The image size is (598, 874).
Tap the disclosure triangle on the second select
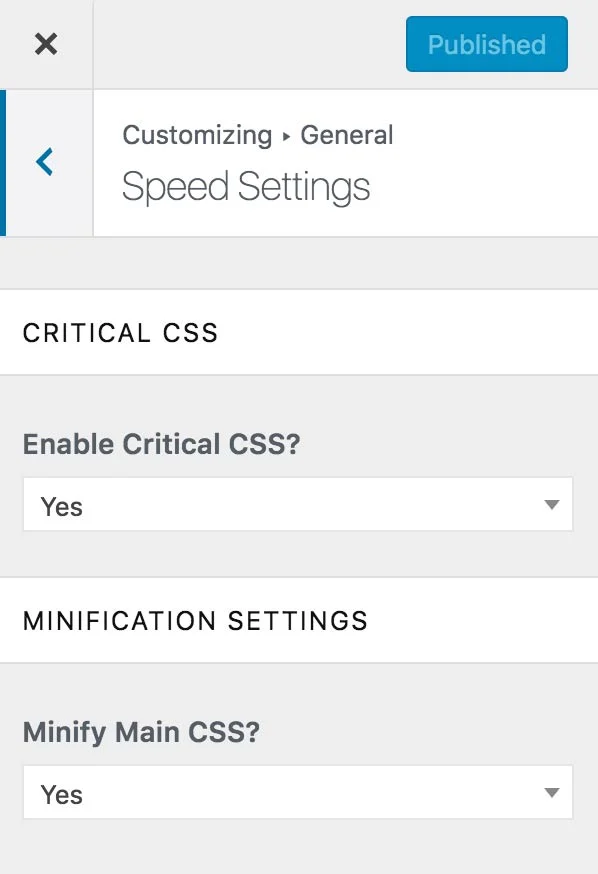point(552,793)
